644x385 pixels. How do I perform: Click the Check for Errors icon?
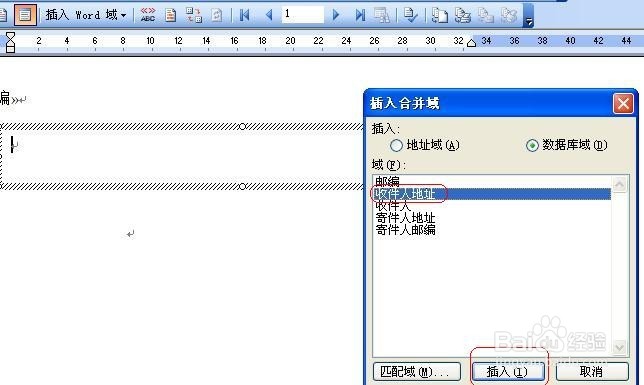[x=410, y=15]
